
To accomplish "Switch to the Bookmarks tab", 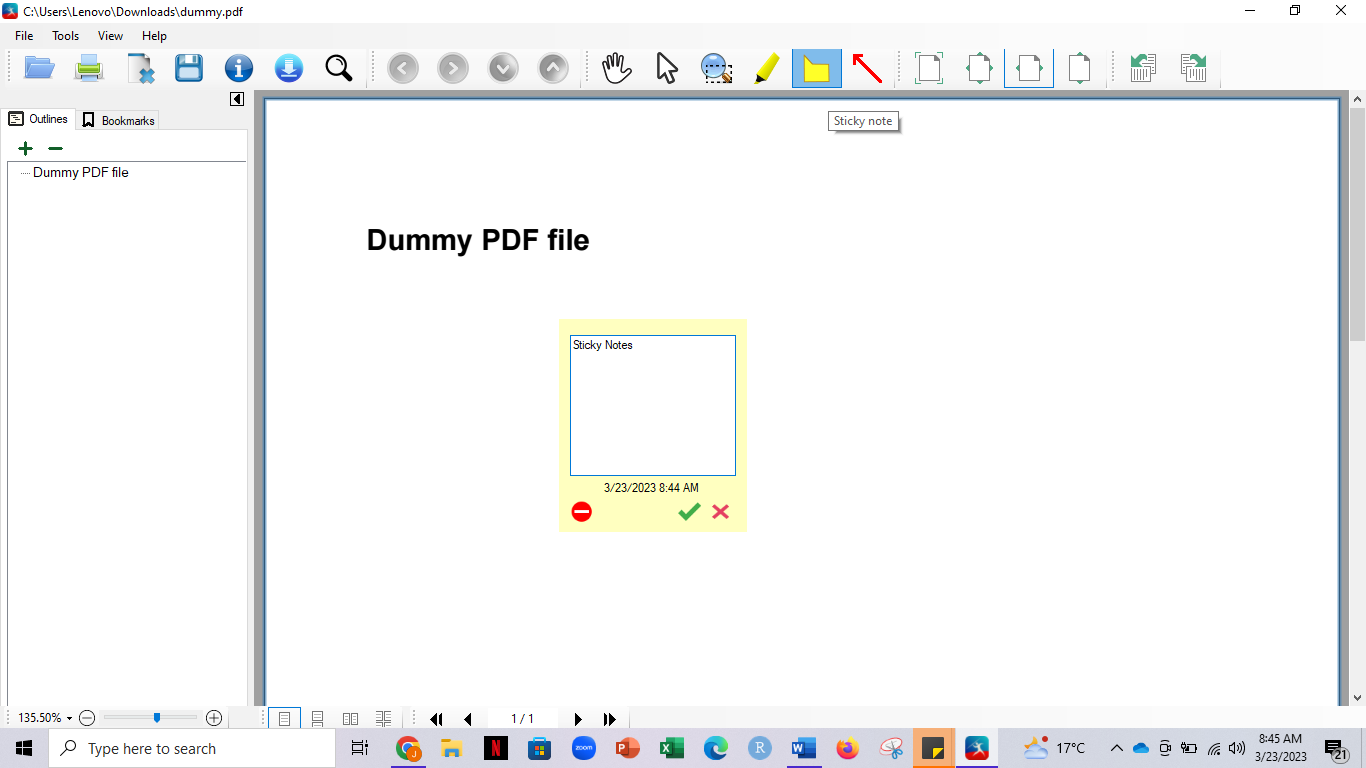I will (x=118, y=120).
